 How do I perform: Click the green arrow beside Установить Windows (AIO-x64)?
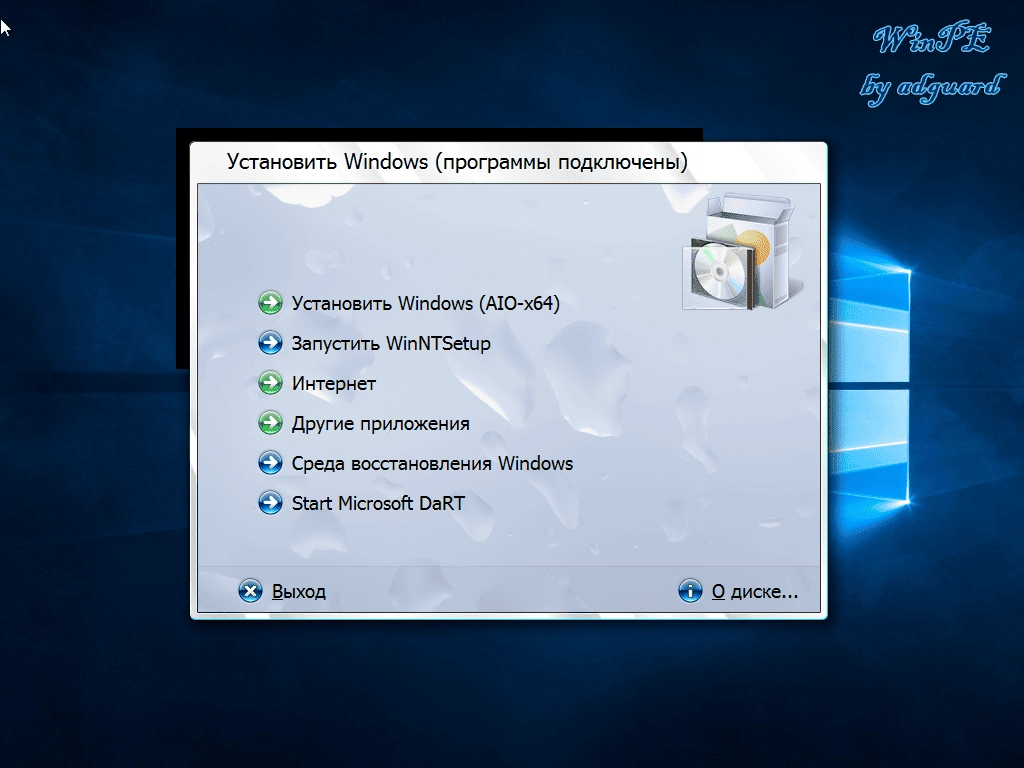270,303
